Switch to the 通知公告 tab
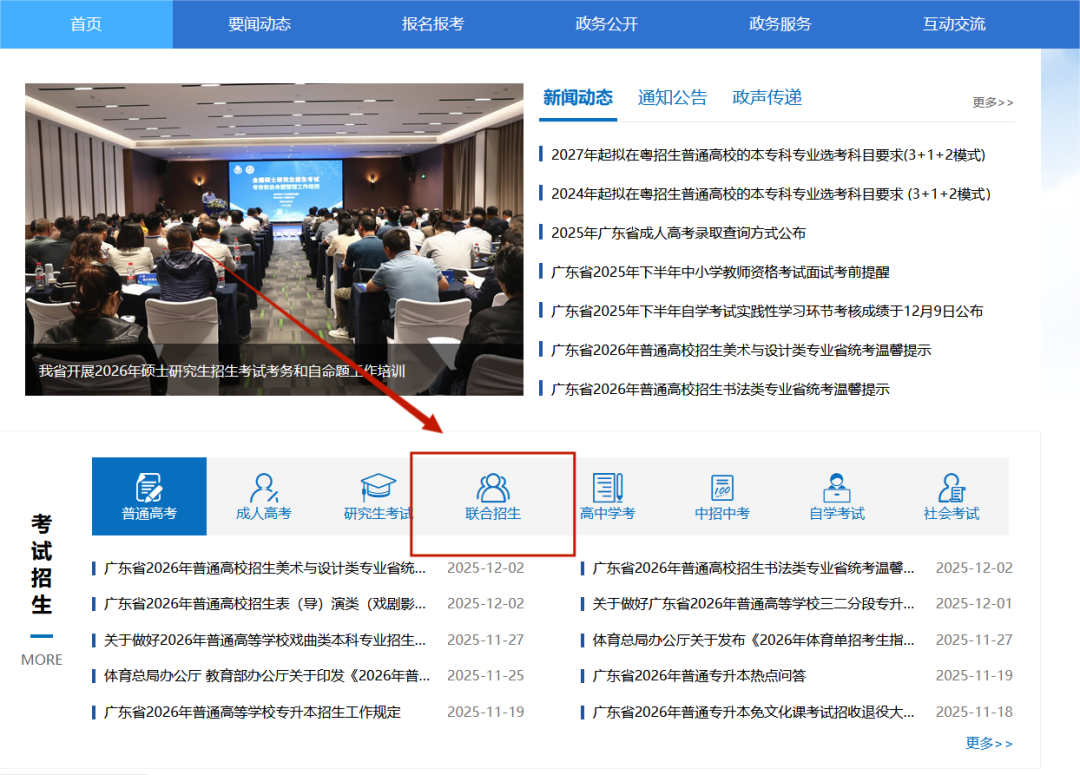The image size is (1080, 775). point(672,98)
